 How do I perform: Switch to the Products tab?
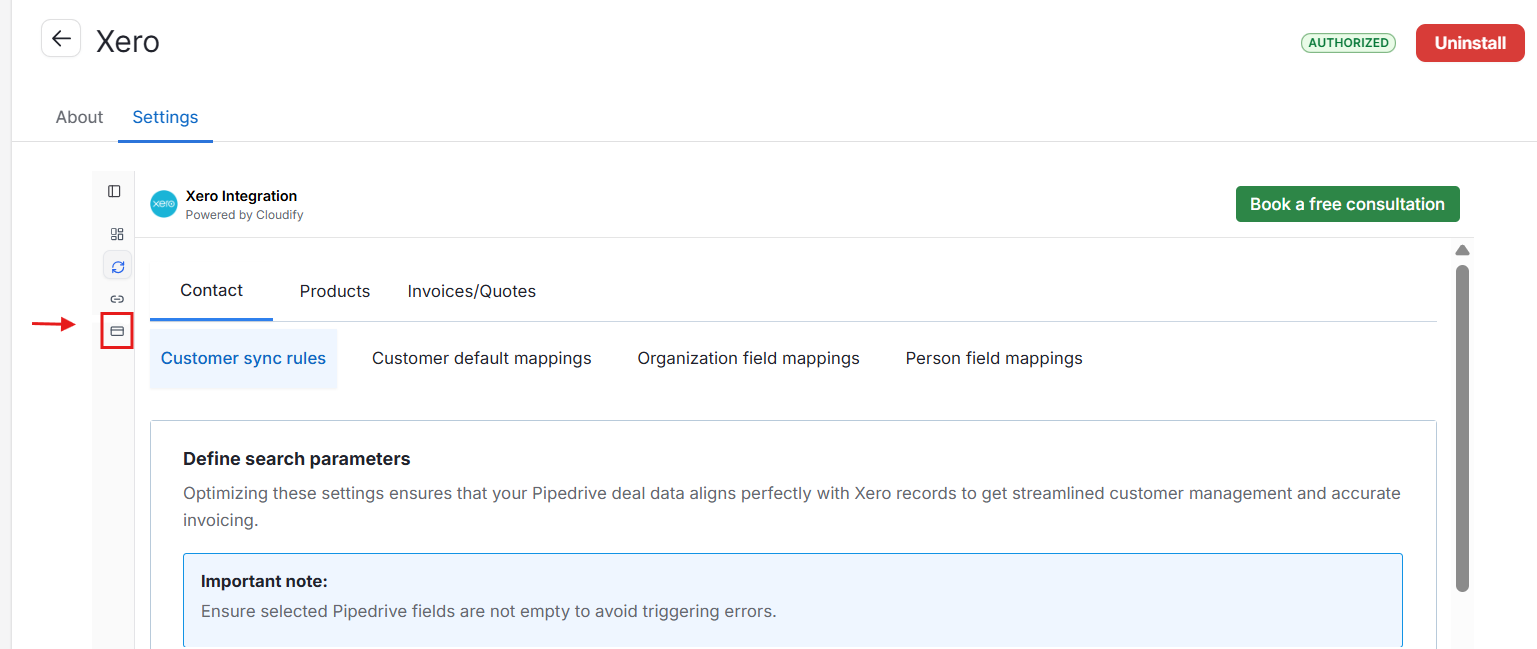click(x=335, y=291)
